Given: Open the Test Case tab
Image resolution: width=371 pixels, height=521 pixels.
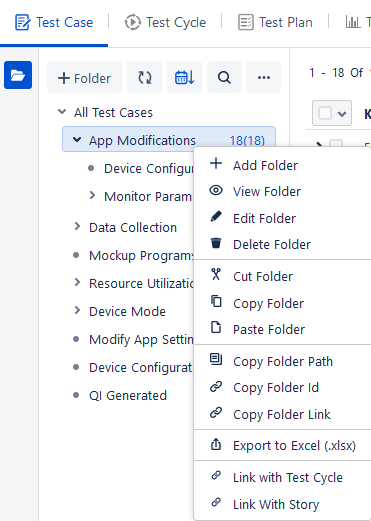Looking at the screenshot, I should (x=54, y=23).
